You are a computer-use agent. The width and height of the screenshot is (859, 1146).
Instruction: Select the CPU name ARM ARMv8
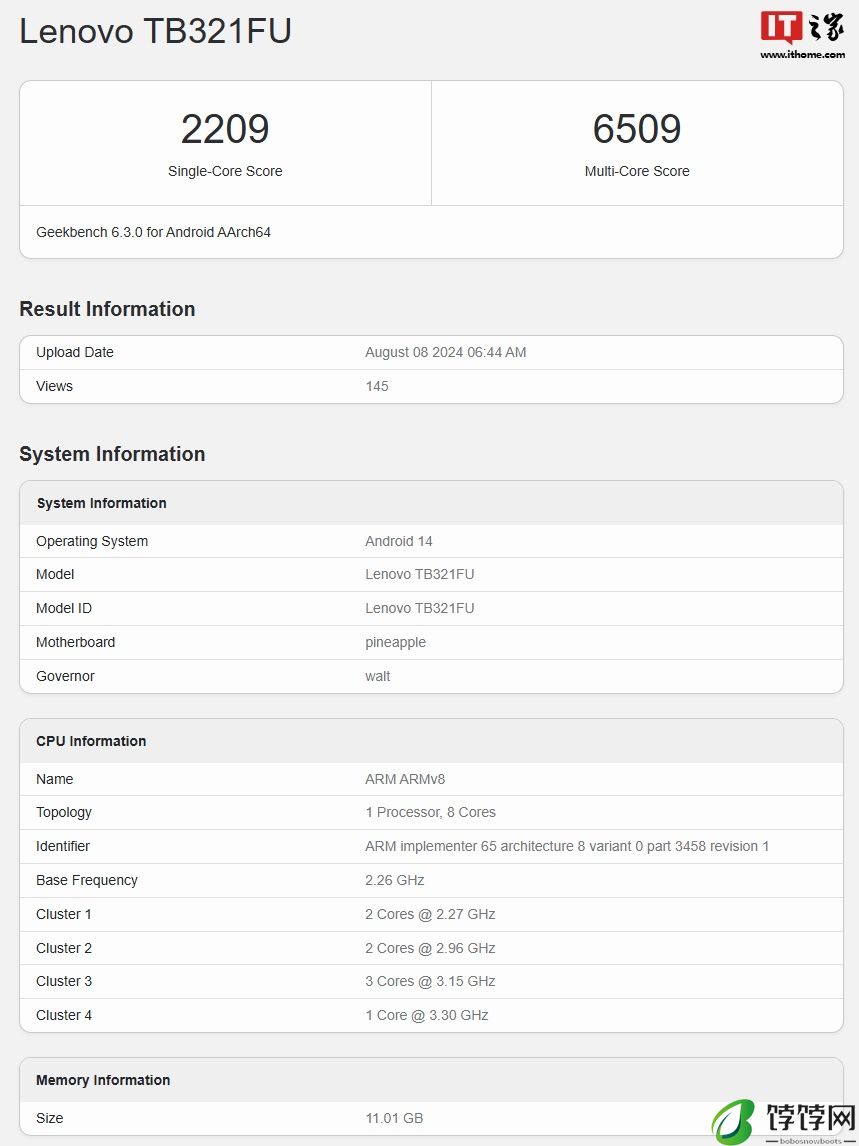[405, 779]
